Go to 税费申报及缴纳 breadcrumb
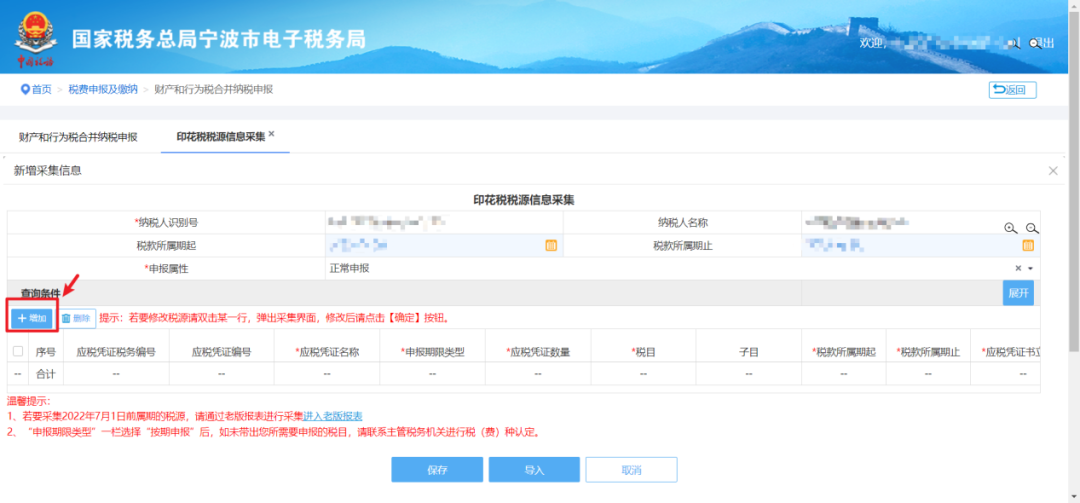The height and width of the screenshot is (503, 1080). pyautogui.click(x=103, y=89)
